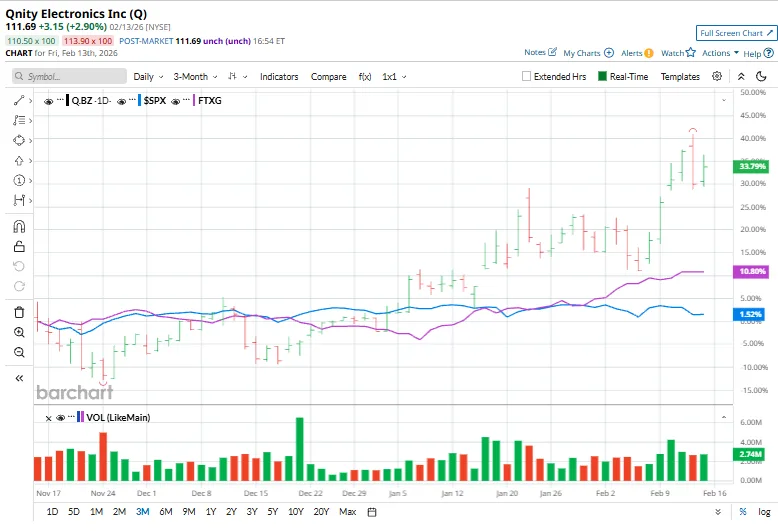
Task: Click the $SPX blue color bar
Action: coord(140,101)
